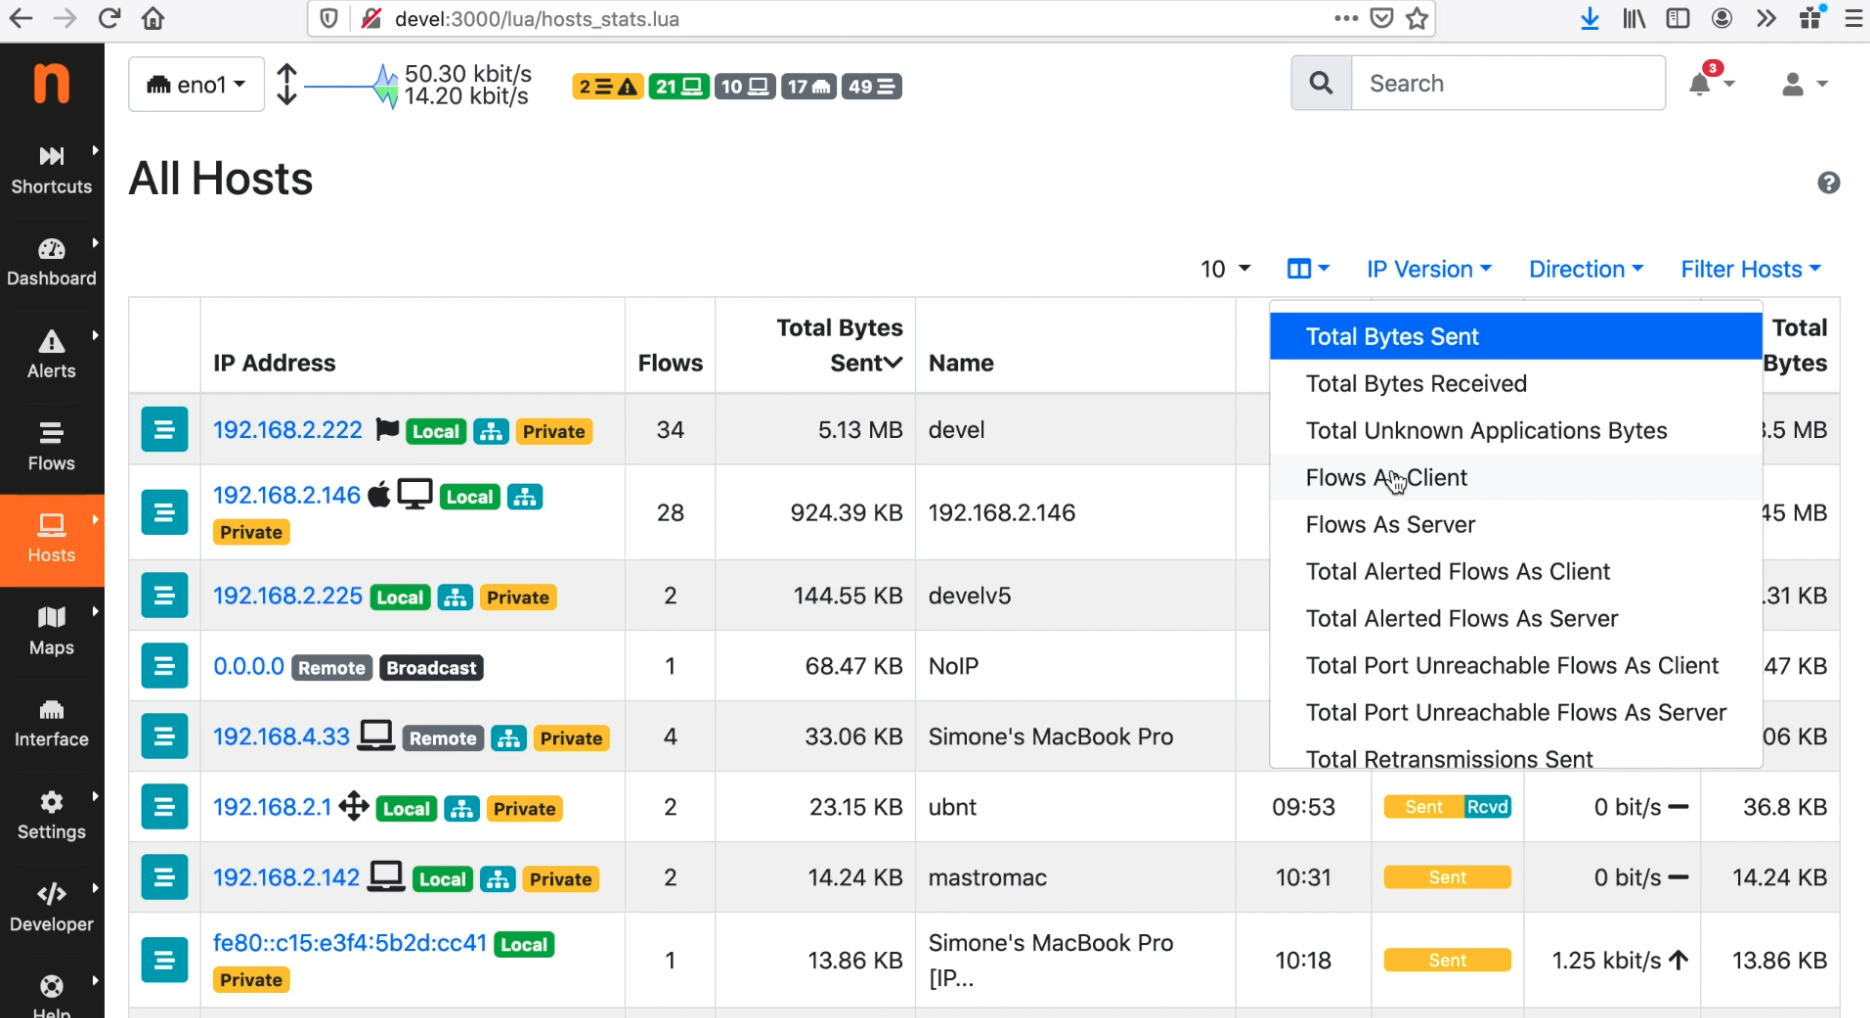This screenshot has width=1870, height=1018.
Task: Sort table by IP Address header
Action: [x=274, y=363]
